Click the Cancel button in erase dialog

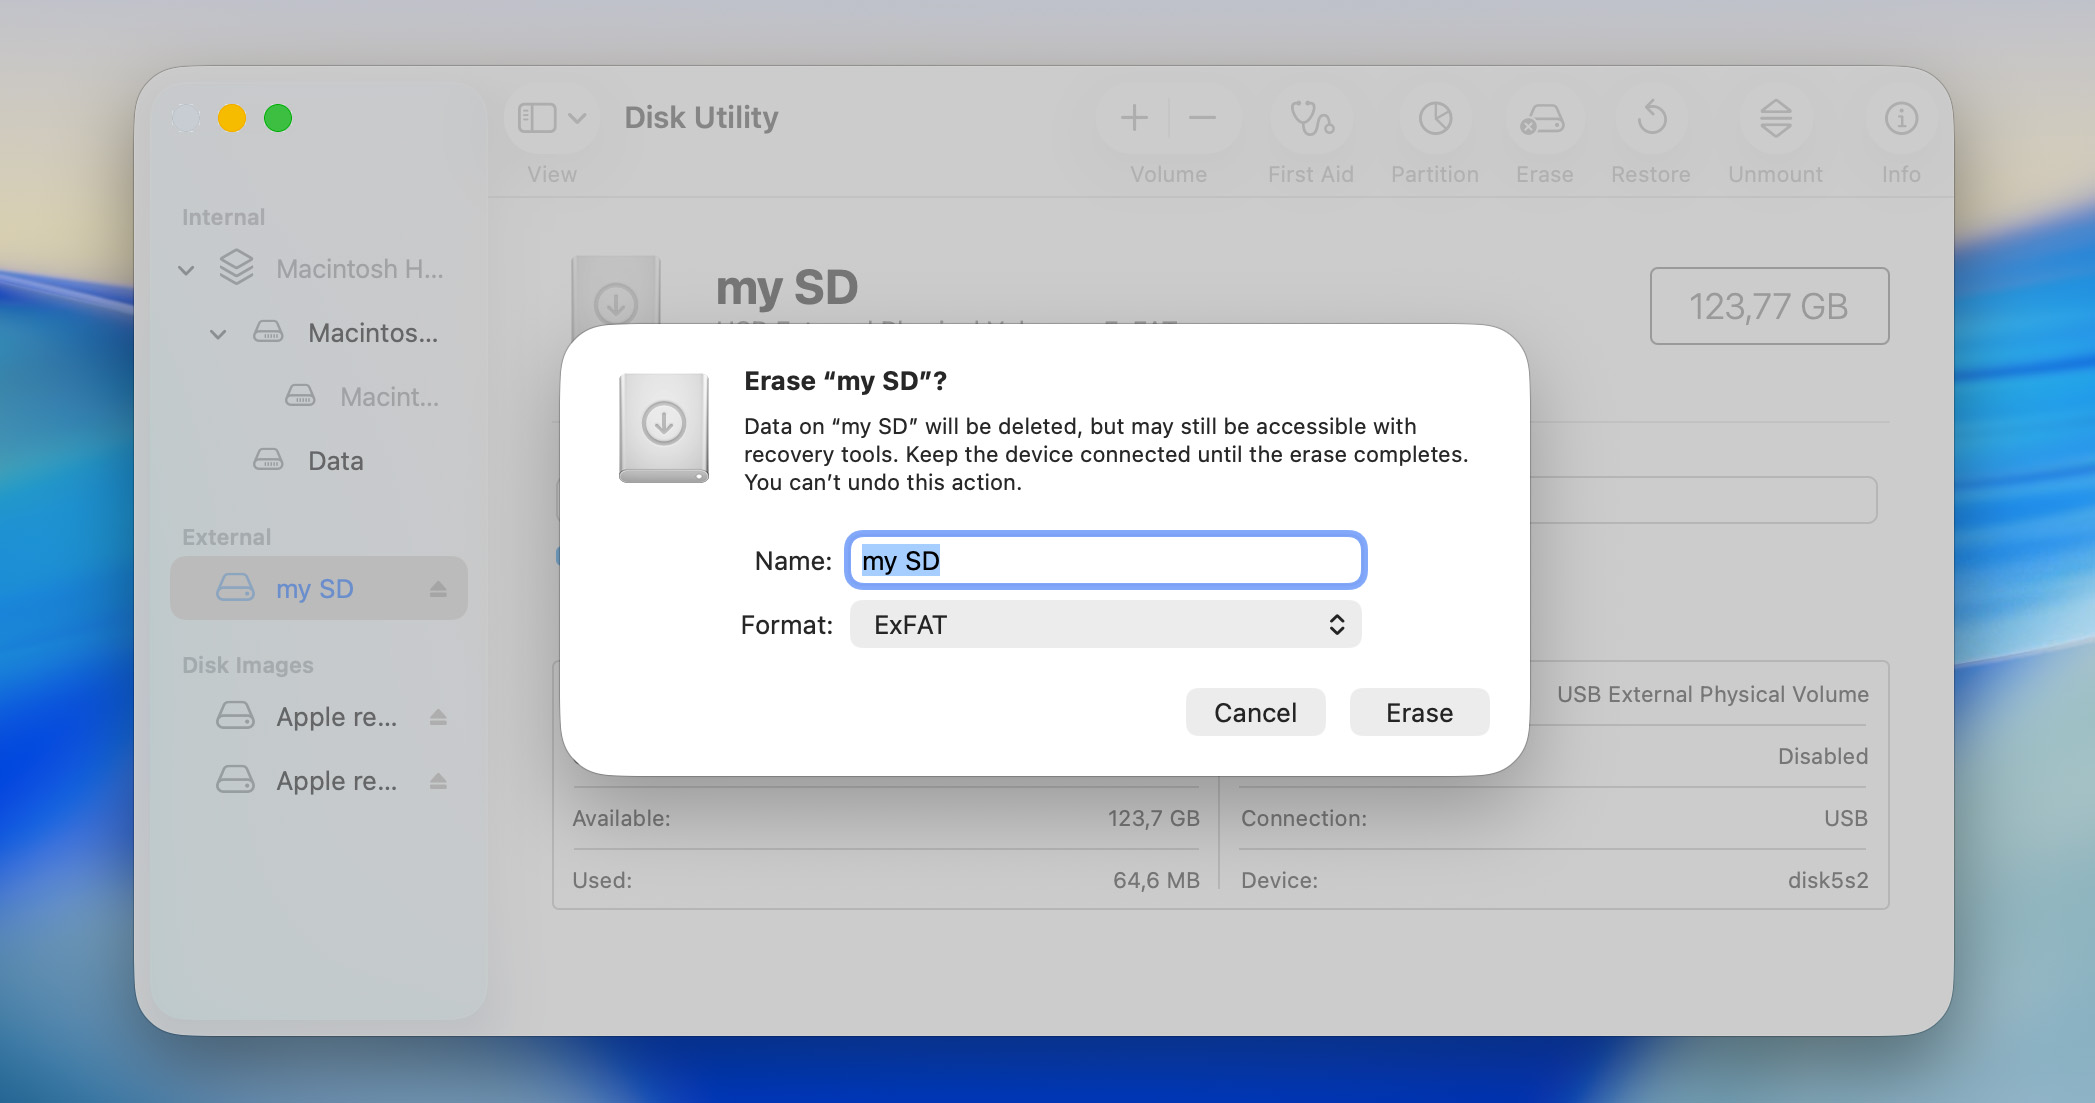click(1255, 712)
